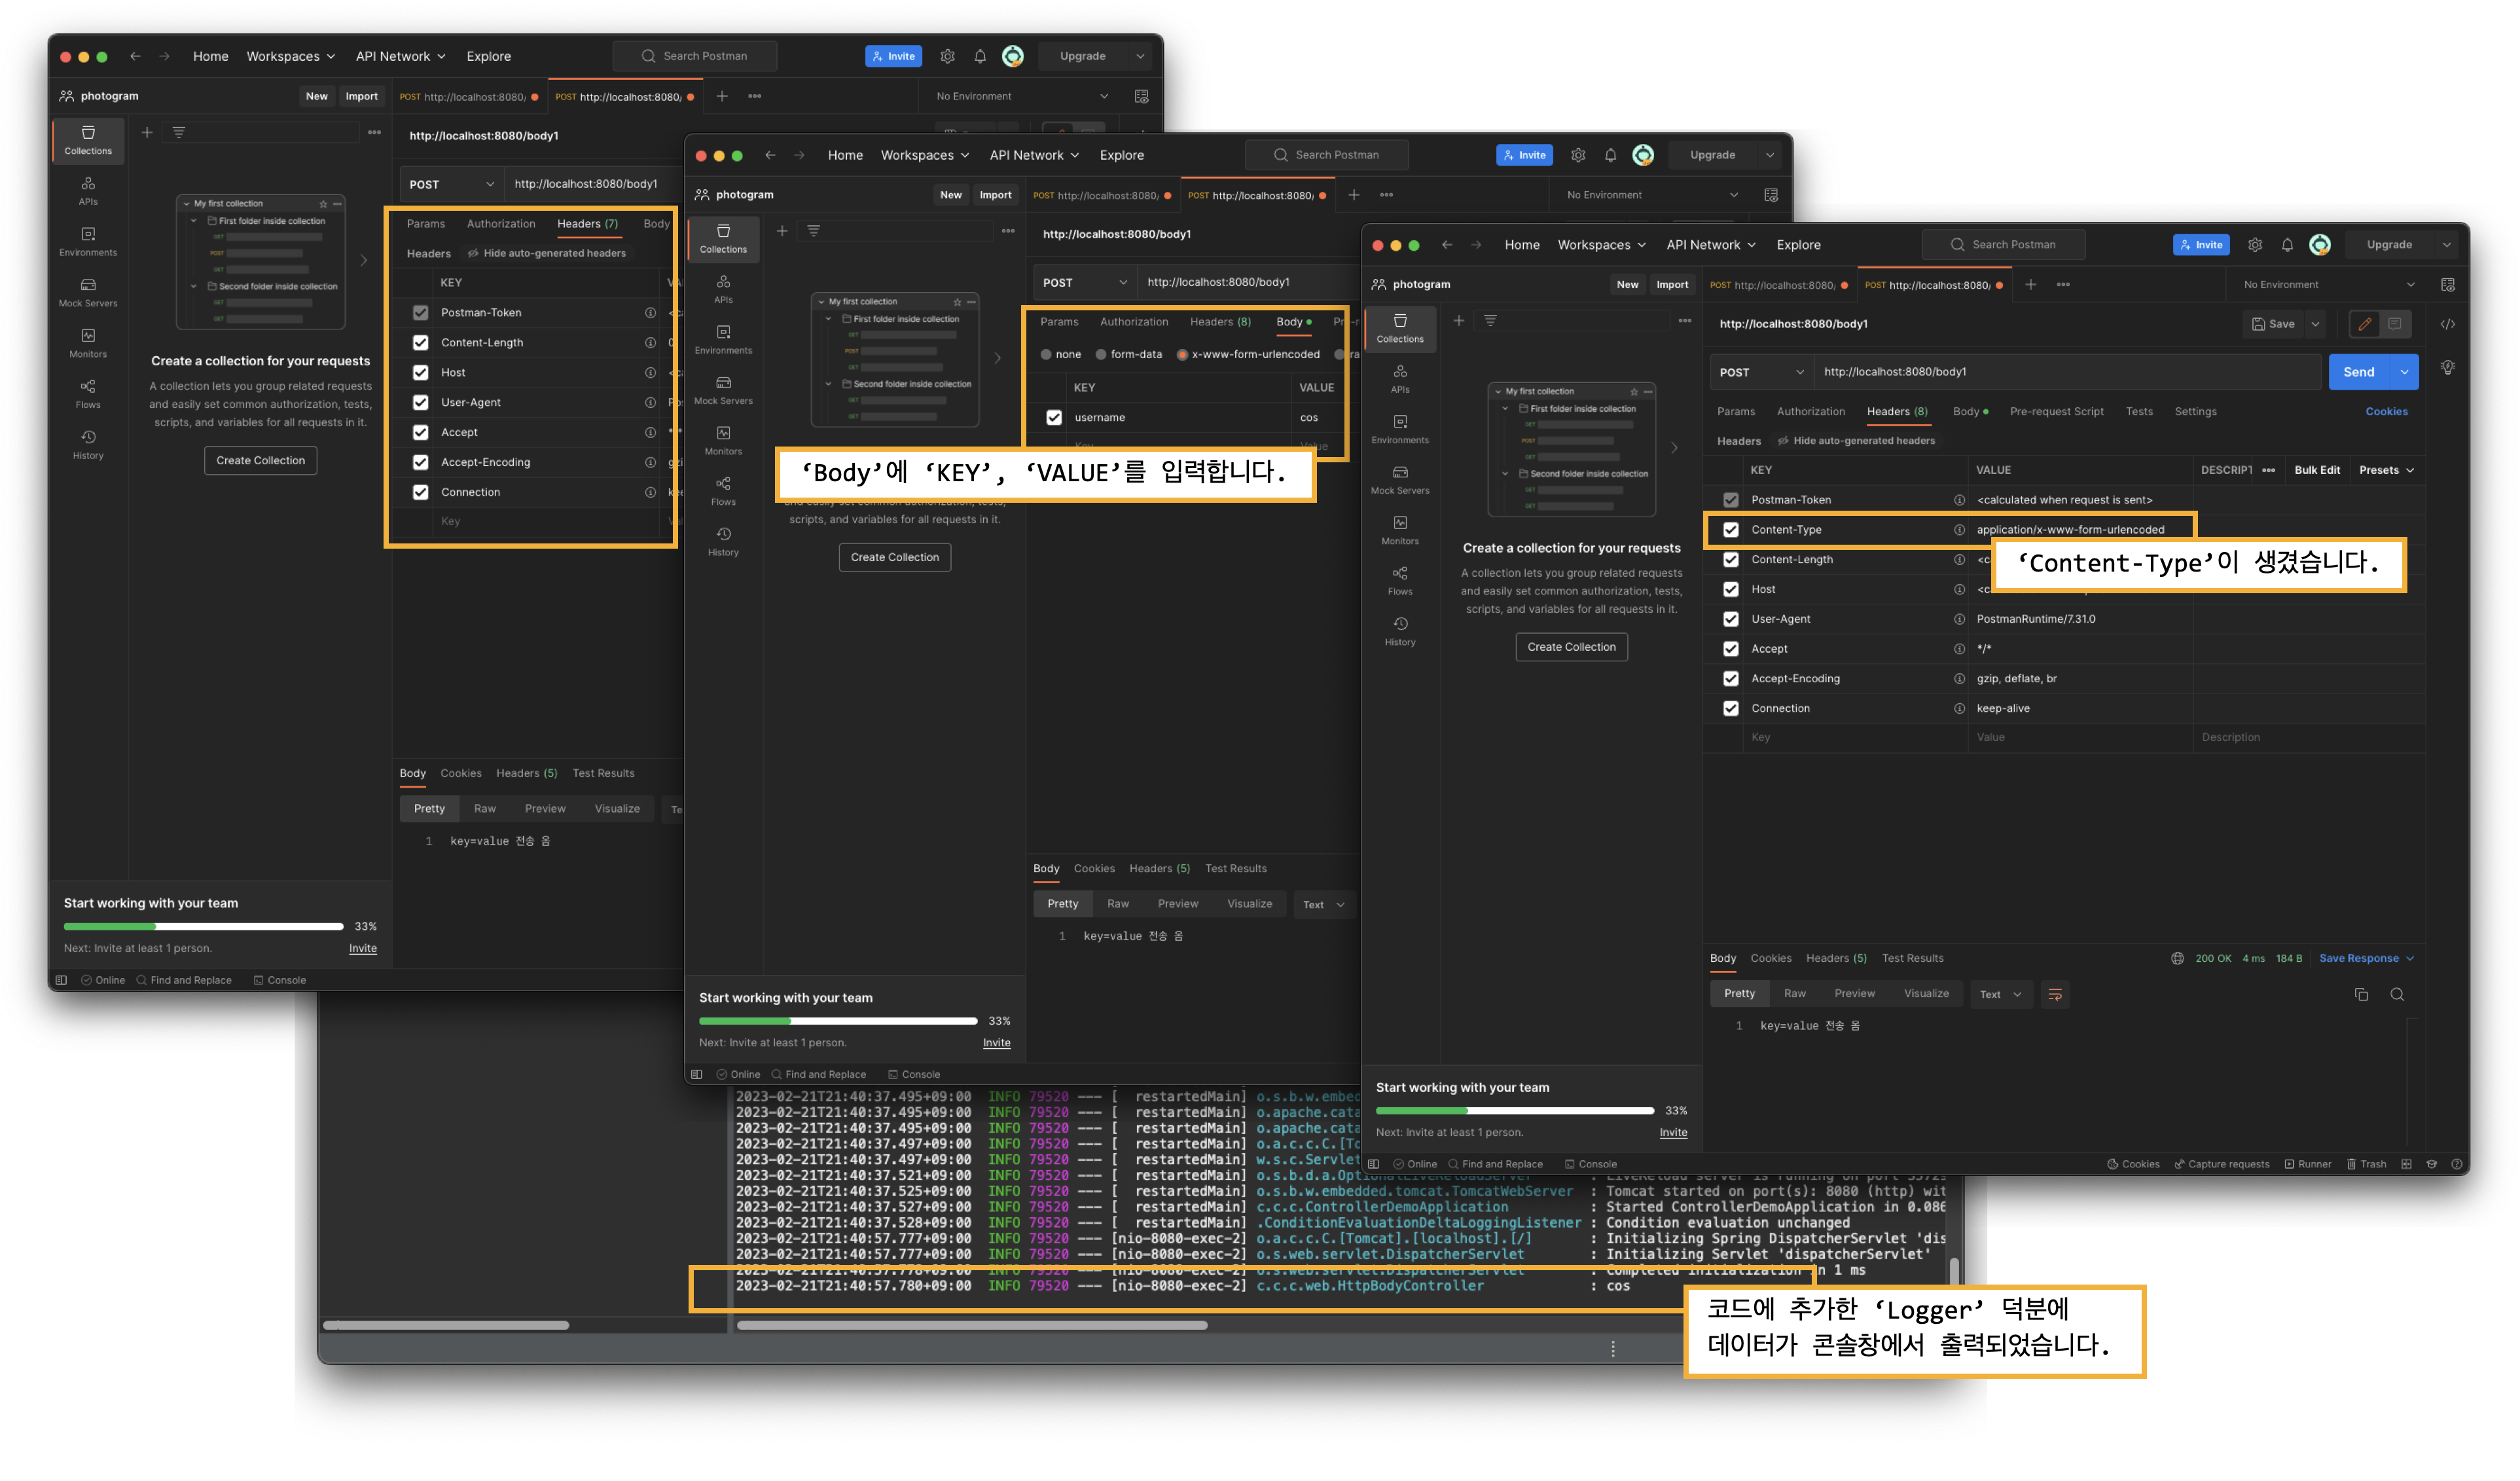The width and height of the screenshot is (2520, 1481).
Task: Uncheck the Connection header in the front window
Action: [1730, 709]
